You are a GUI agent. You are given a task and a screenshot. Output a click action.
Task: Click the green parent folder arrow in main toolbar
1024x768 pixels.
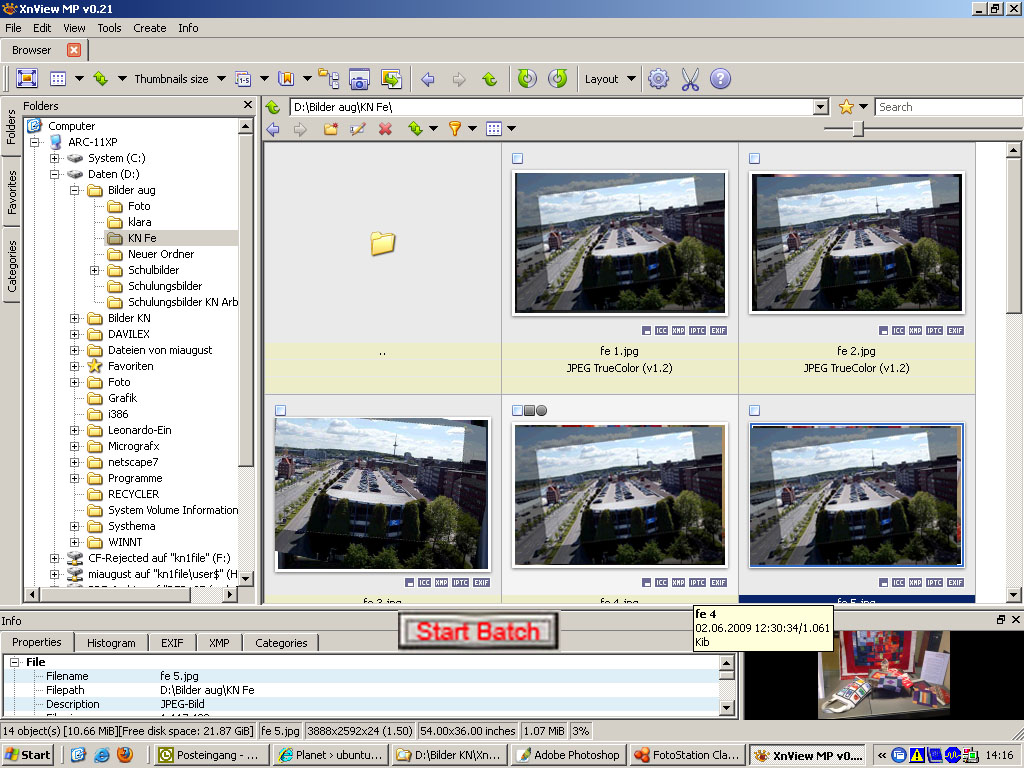[x=489, y=80]
